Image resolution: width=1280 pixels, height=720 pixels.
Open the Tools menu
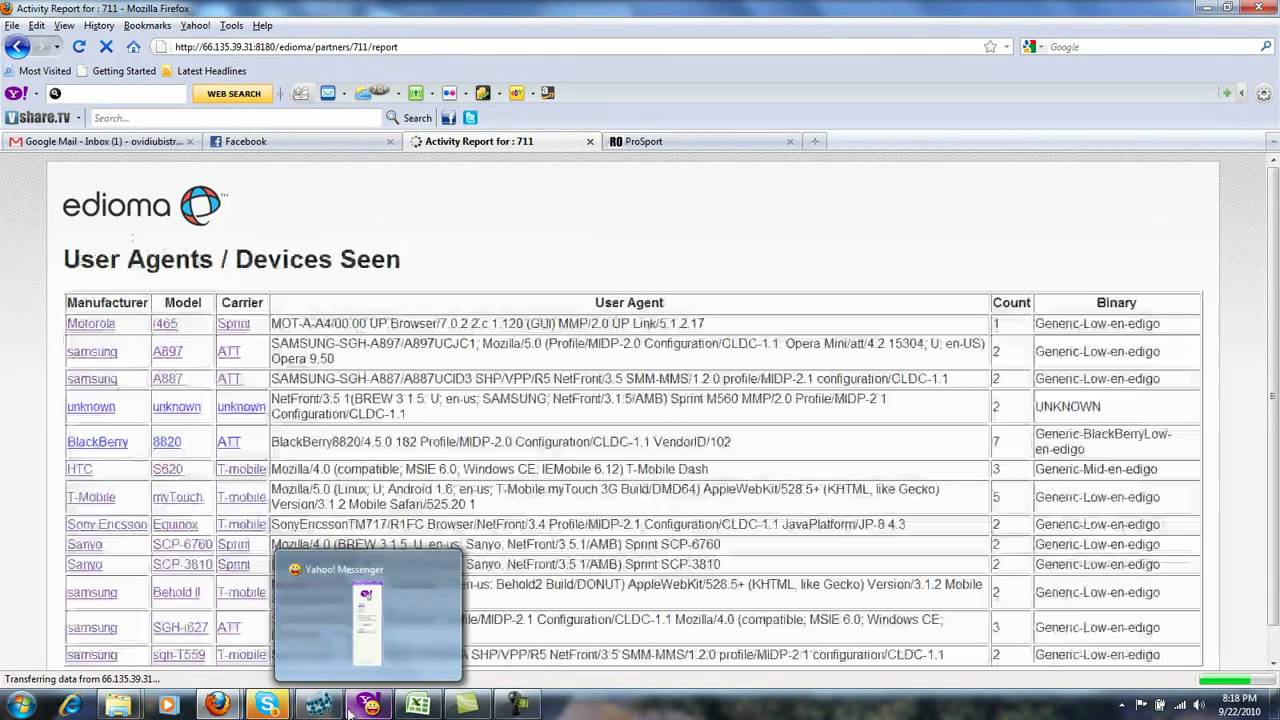tap(231, 26)
